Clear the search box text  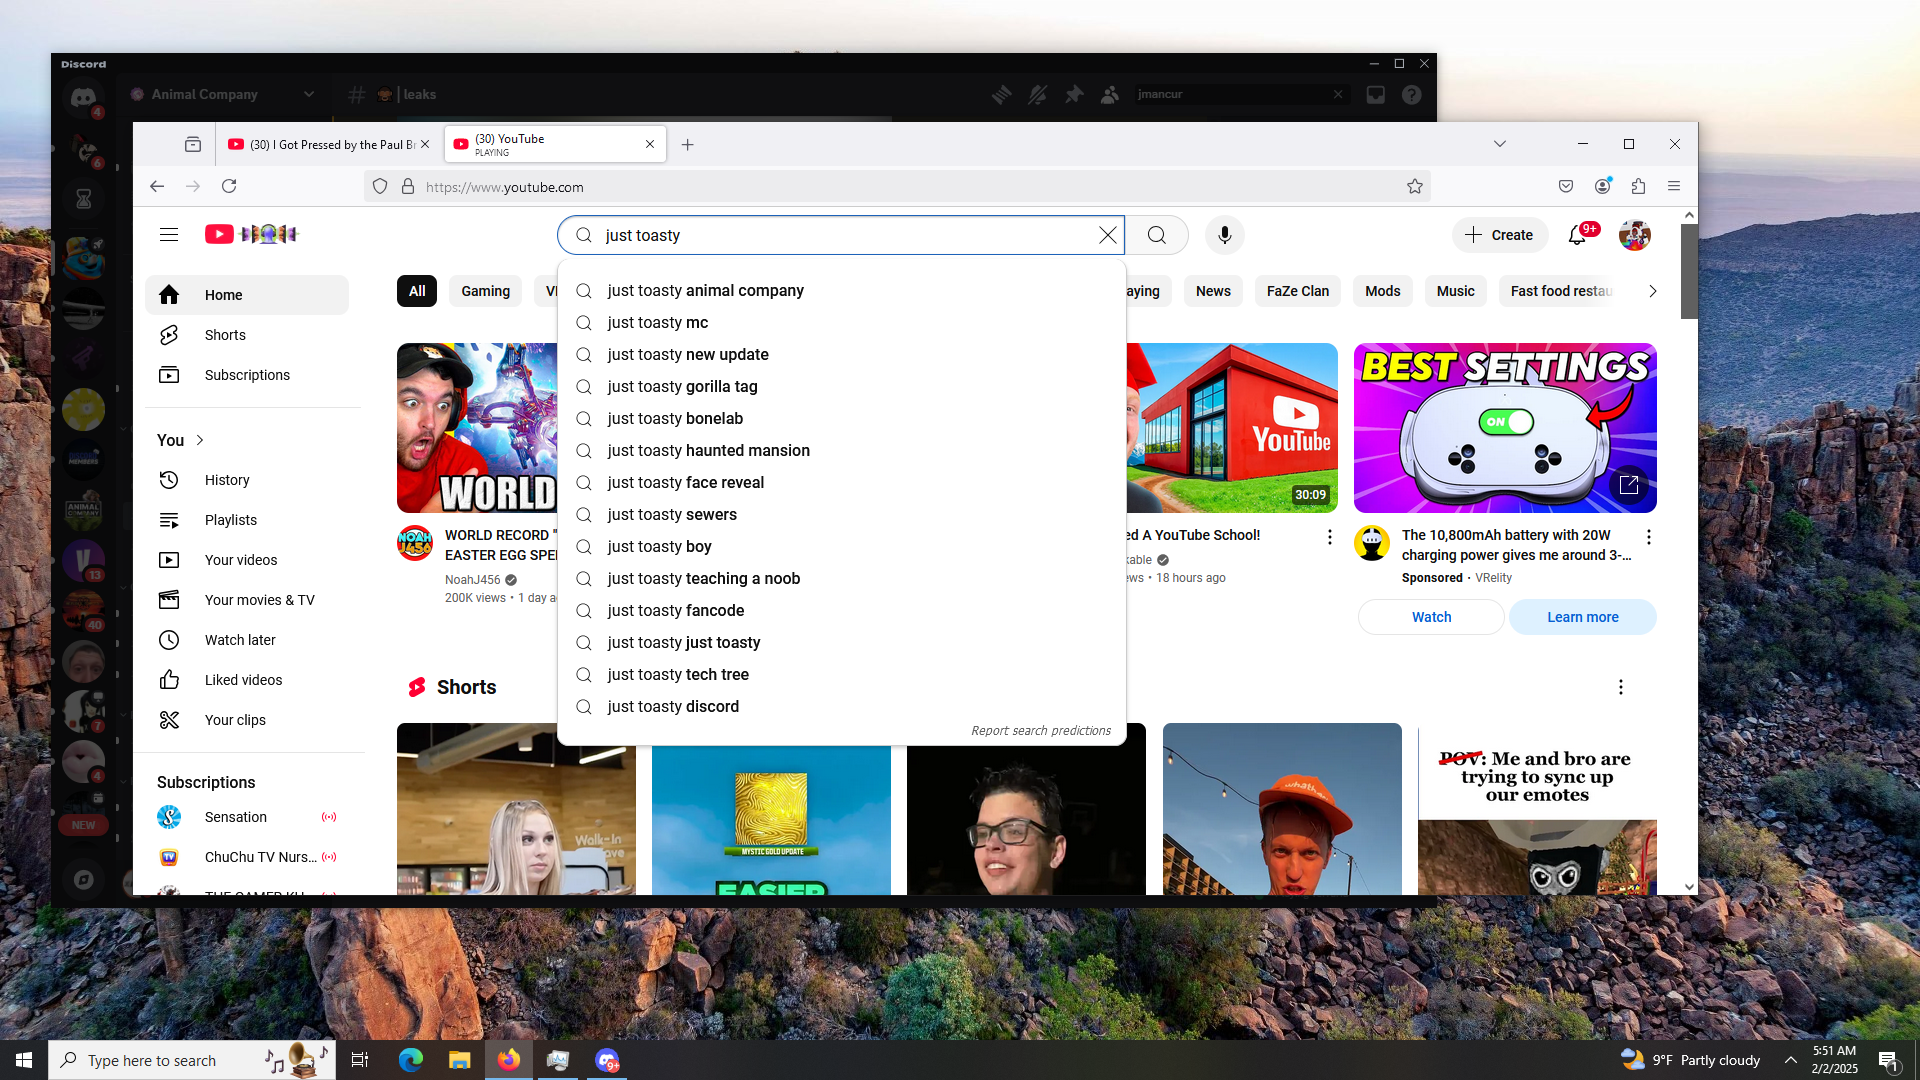(x=1107, y=235)
